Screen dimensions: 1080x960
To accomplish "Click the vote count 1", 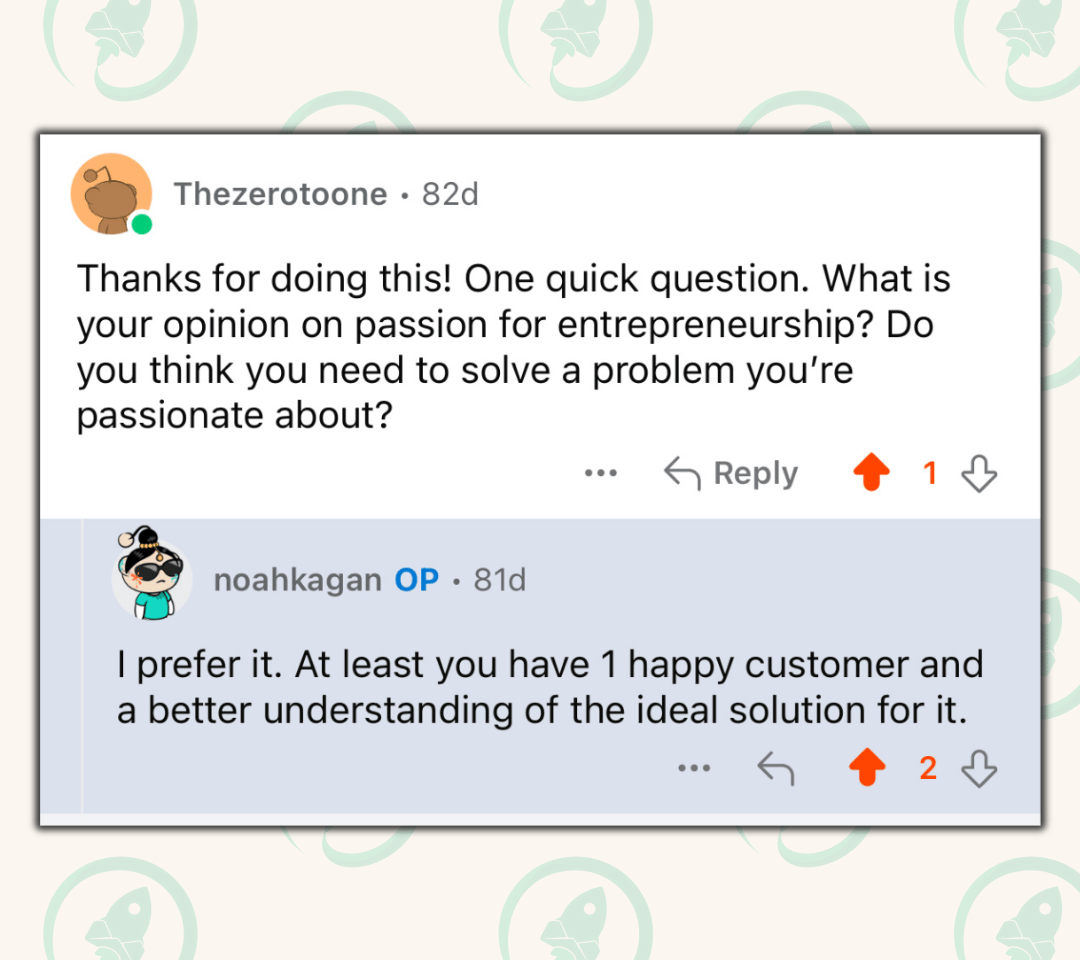I will [930, 473].
